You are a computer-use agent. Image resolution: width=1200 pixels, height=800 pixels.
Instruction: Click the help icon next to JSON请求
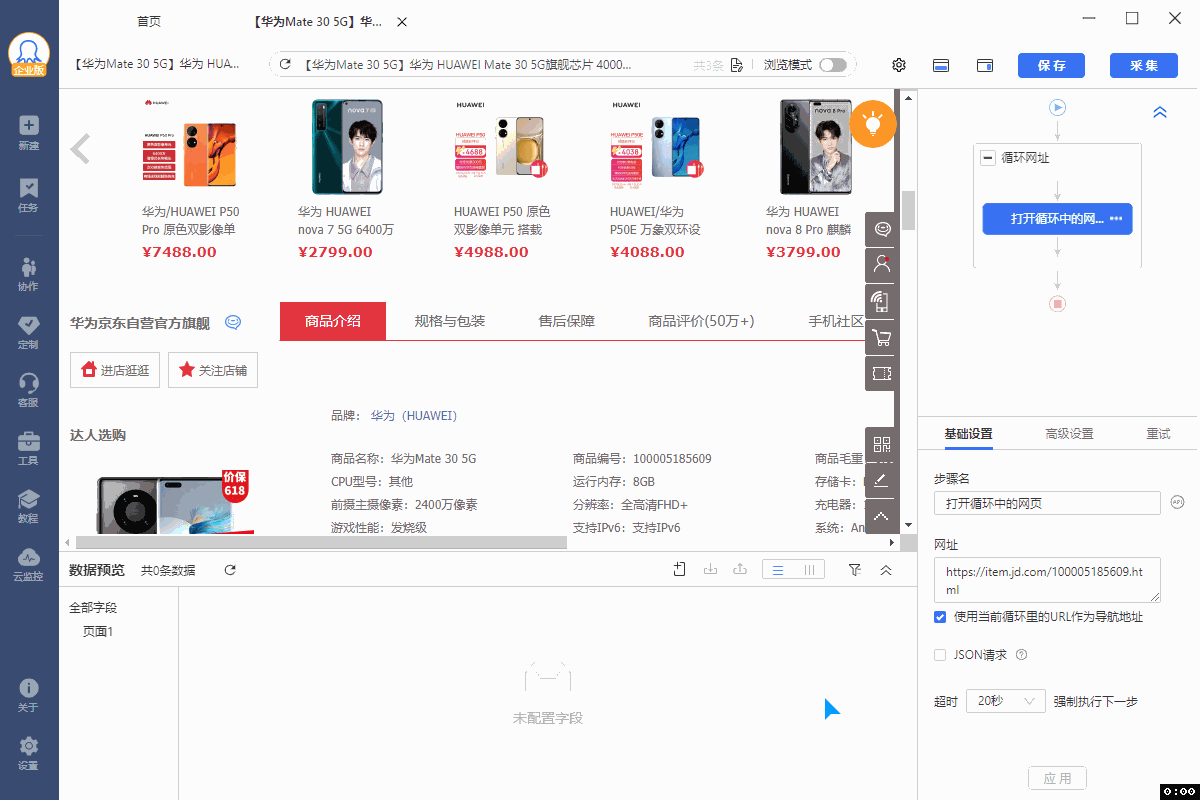1021,655
